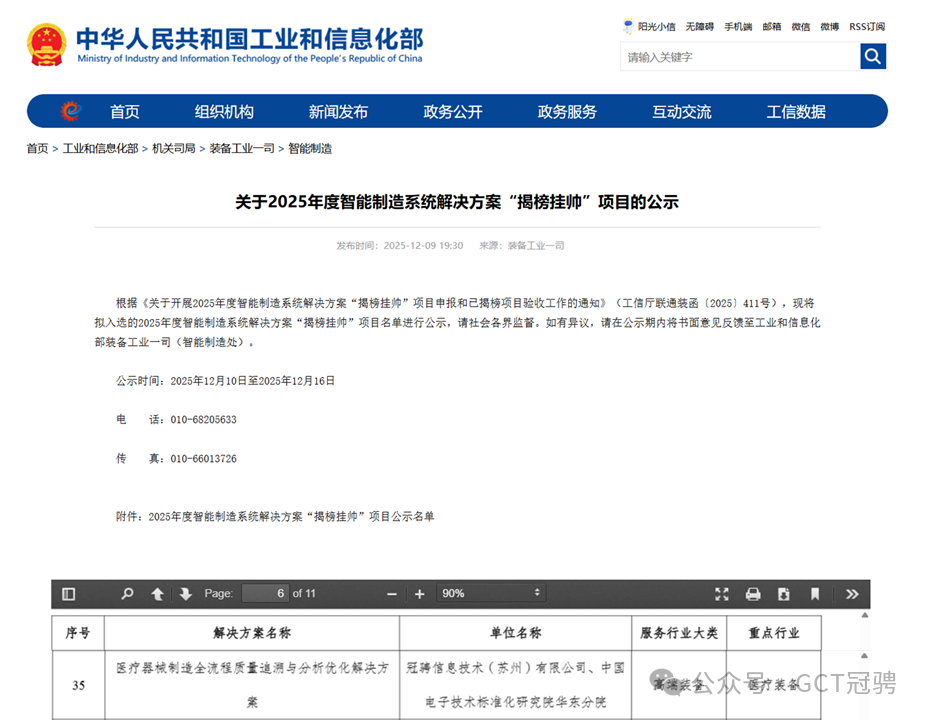Open 政务服务 menu item
Viewport: 926px width, 720px height.
568,111
